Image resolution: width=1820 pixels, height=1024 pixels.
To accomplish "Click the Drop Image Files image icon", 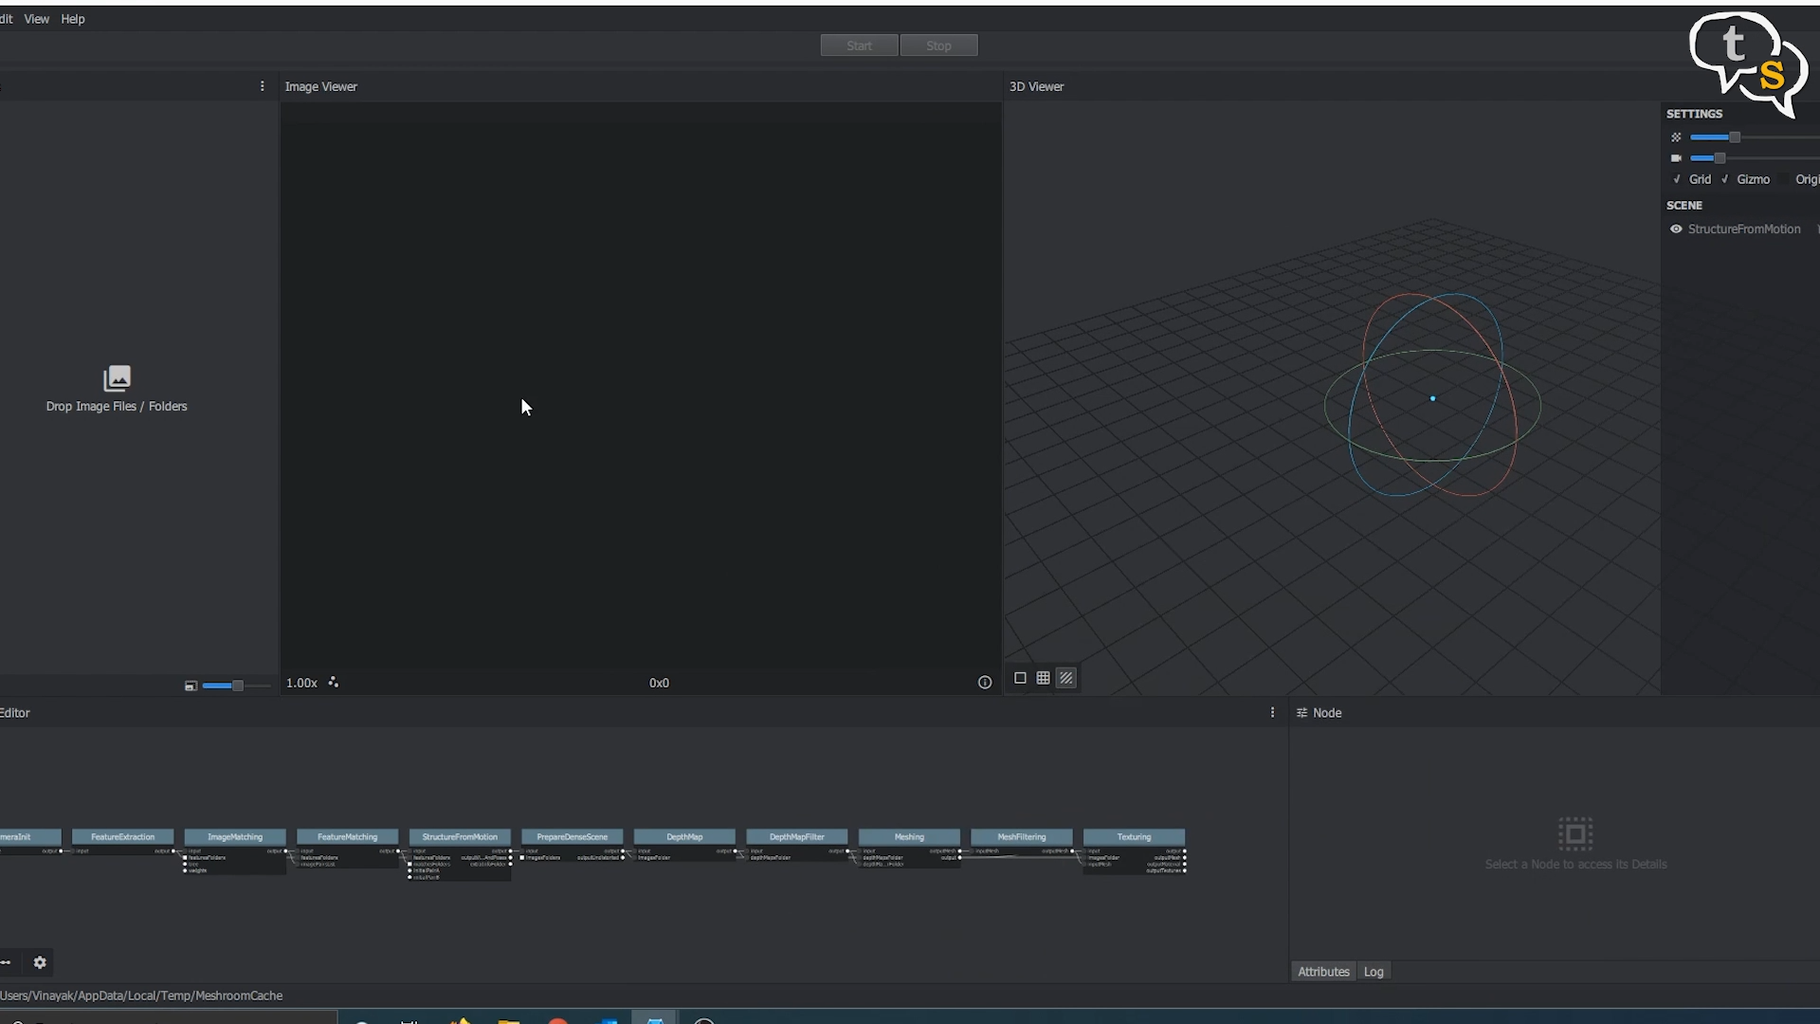I will click(117, 377).
